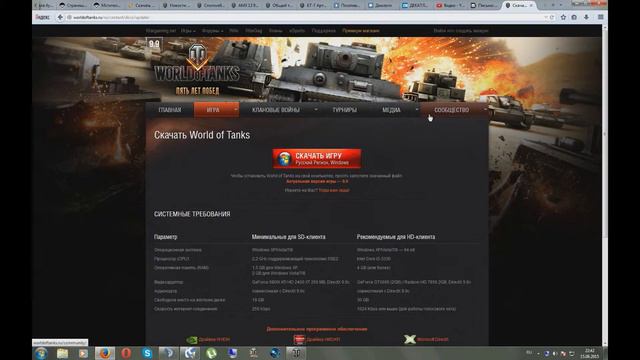Go back with the browser back arrow
640x360 pixels.
coord(60,17)
